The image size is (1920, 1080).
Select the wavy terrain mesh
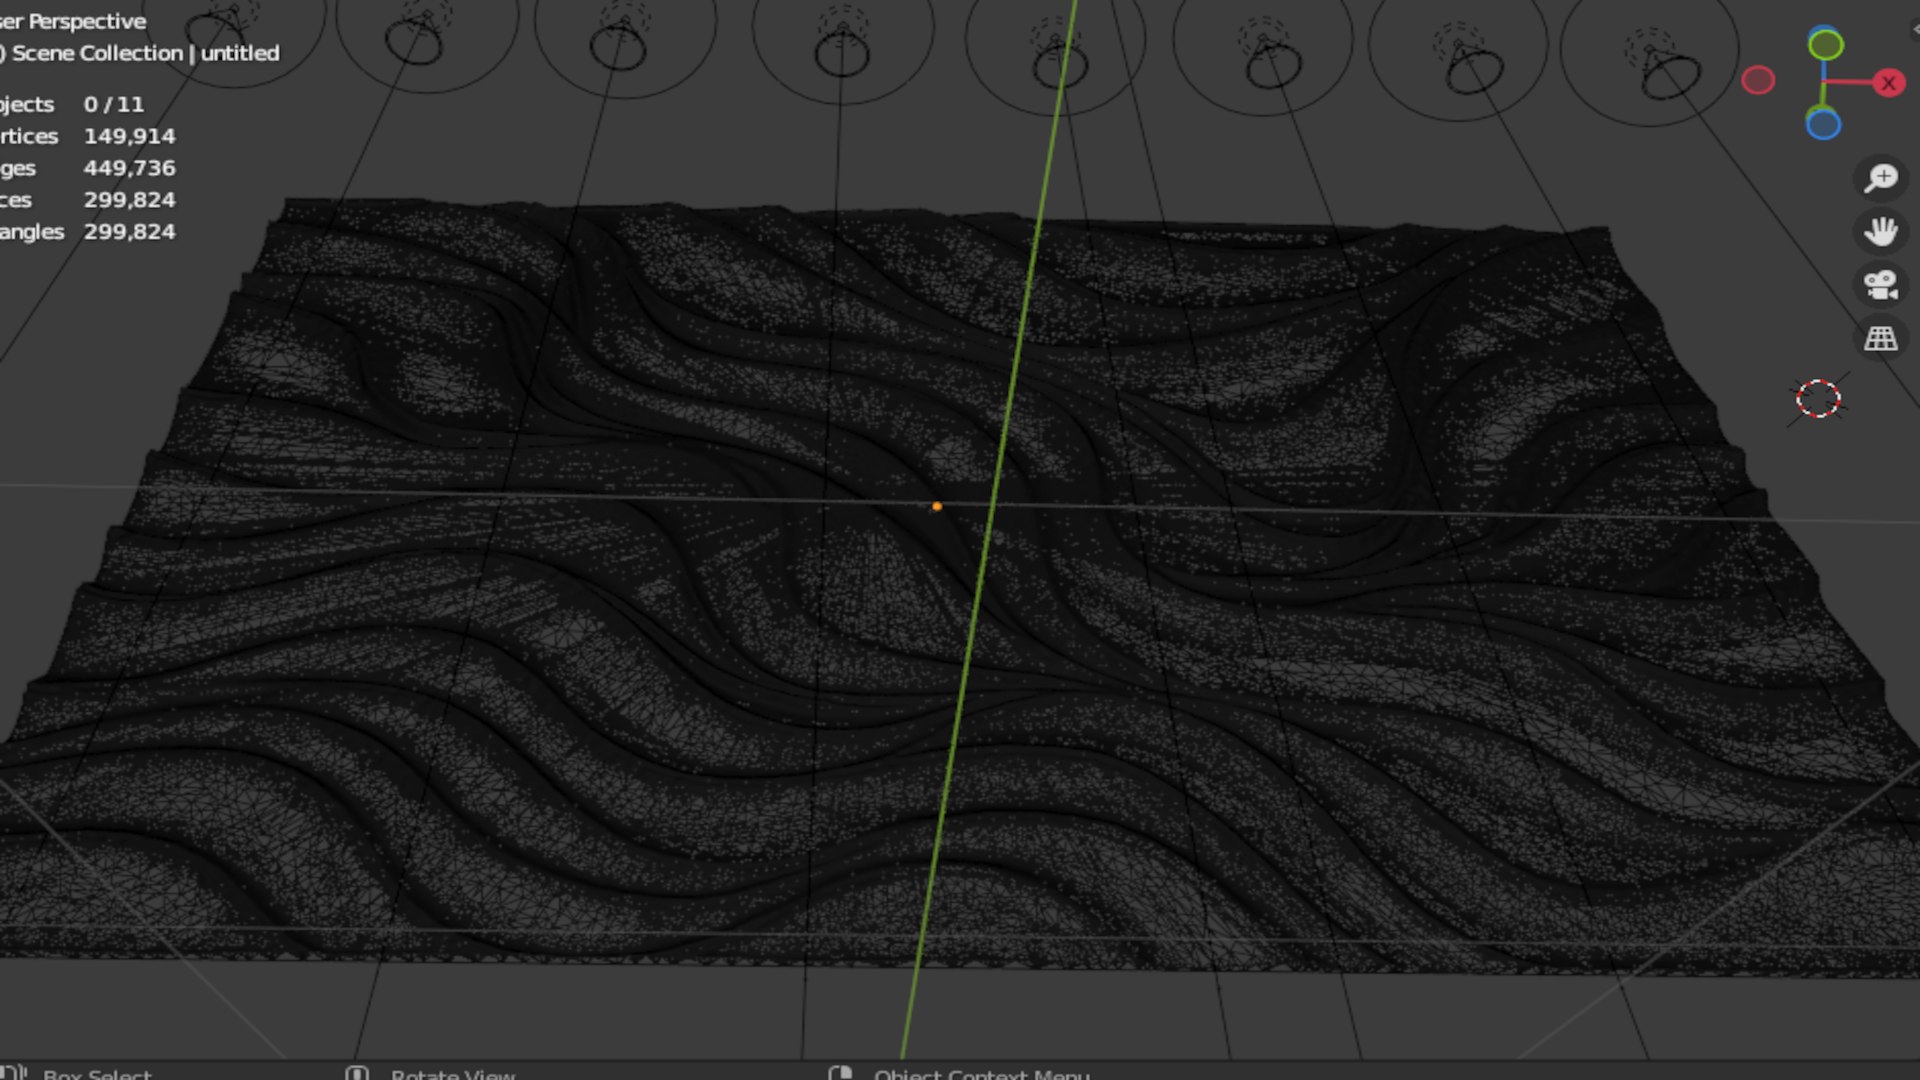point(700,650)
